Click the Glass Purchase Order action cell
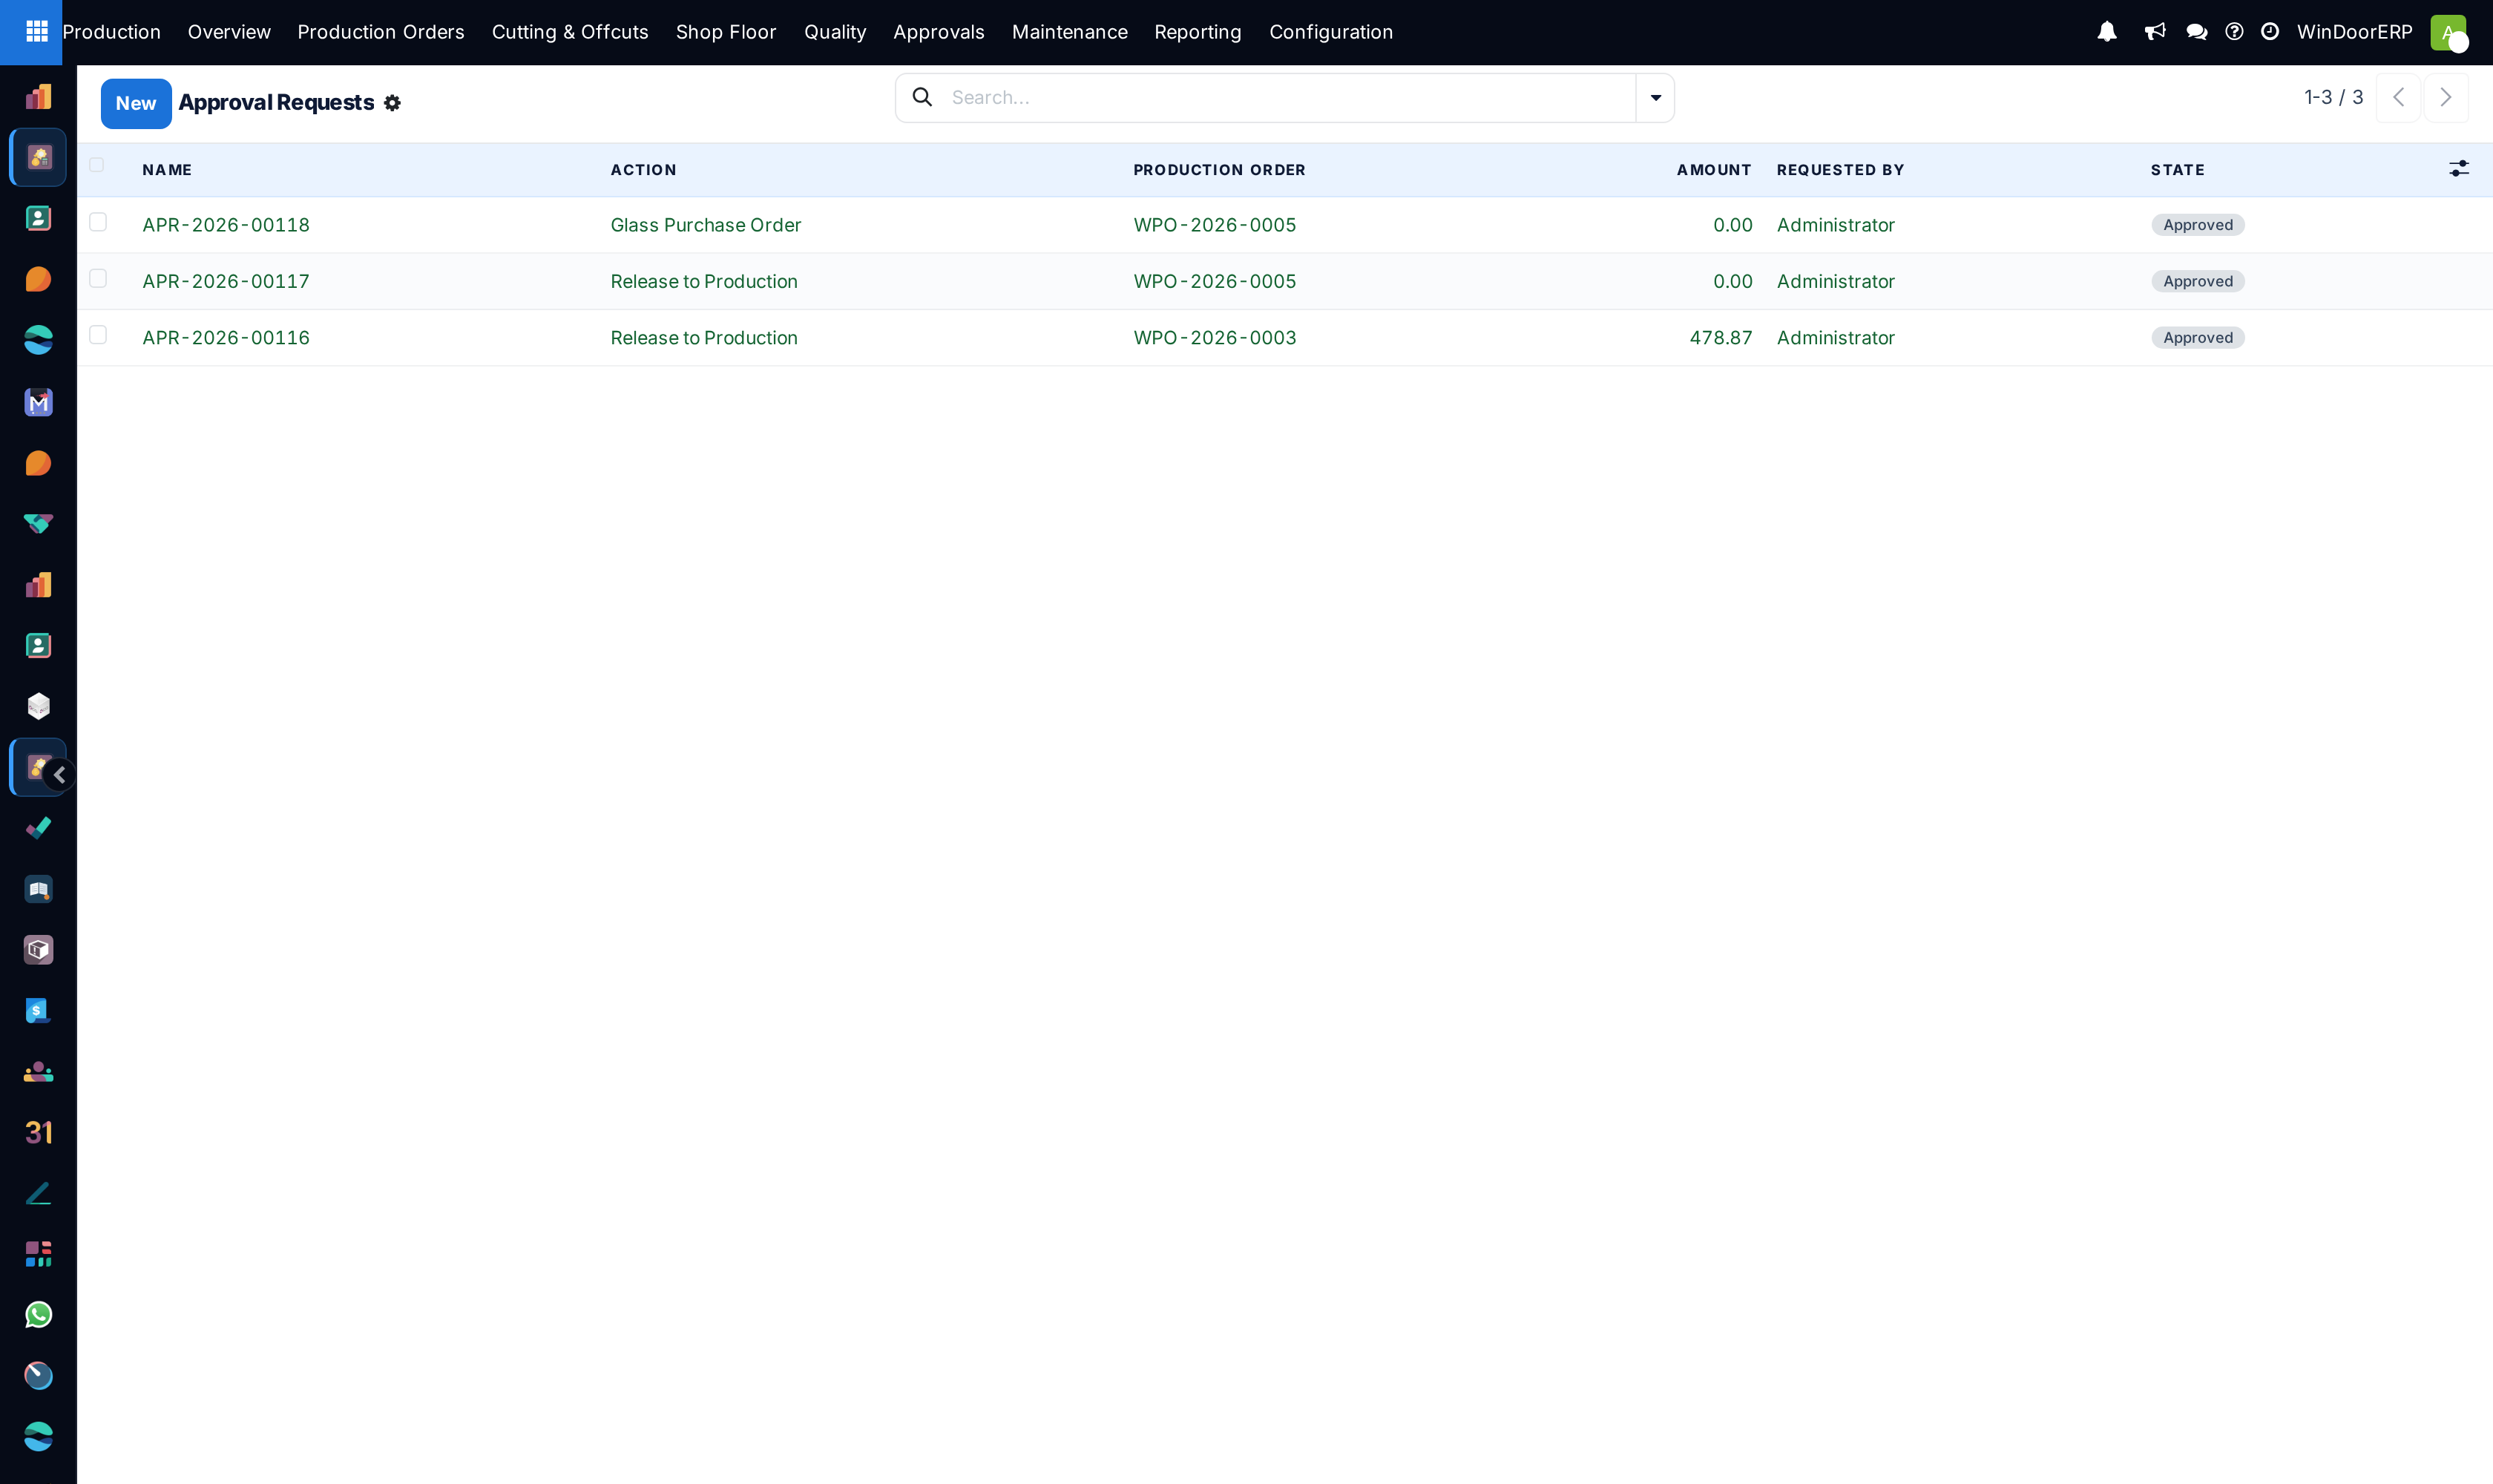 [706, 225]
